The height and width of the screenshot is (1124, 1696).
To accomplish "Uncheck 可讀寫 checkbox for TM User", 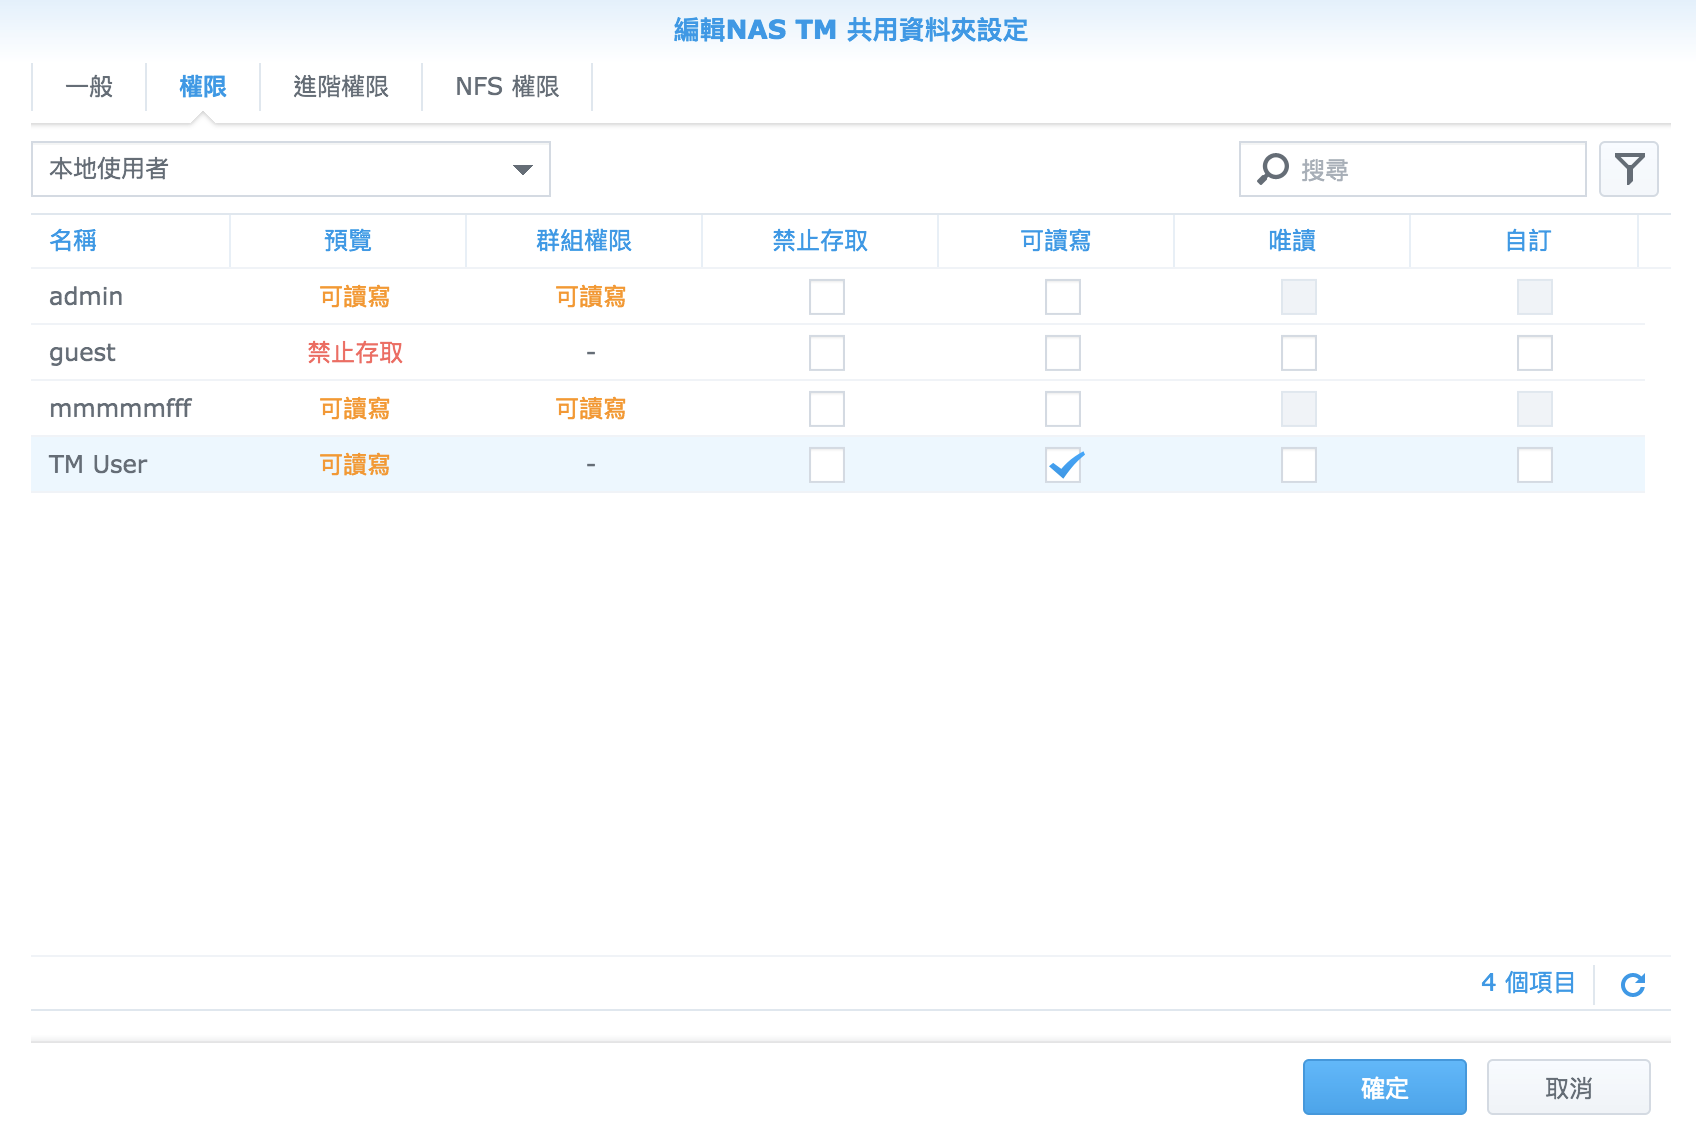I will click(x=1063, y=465).
